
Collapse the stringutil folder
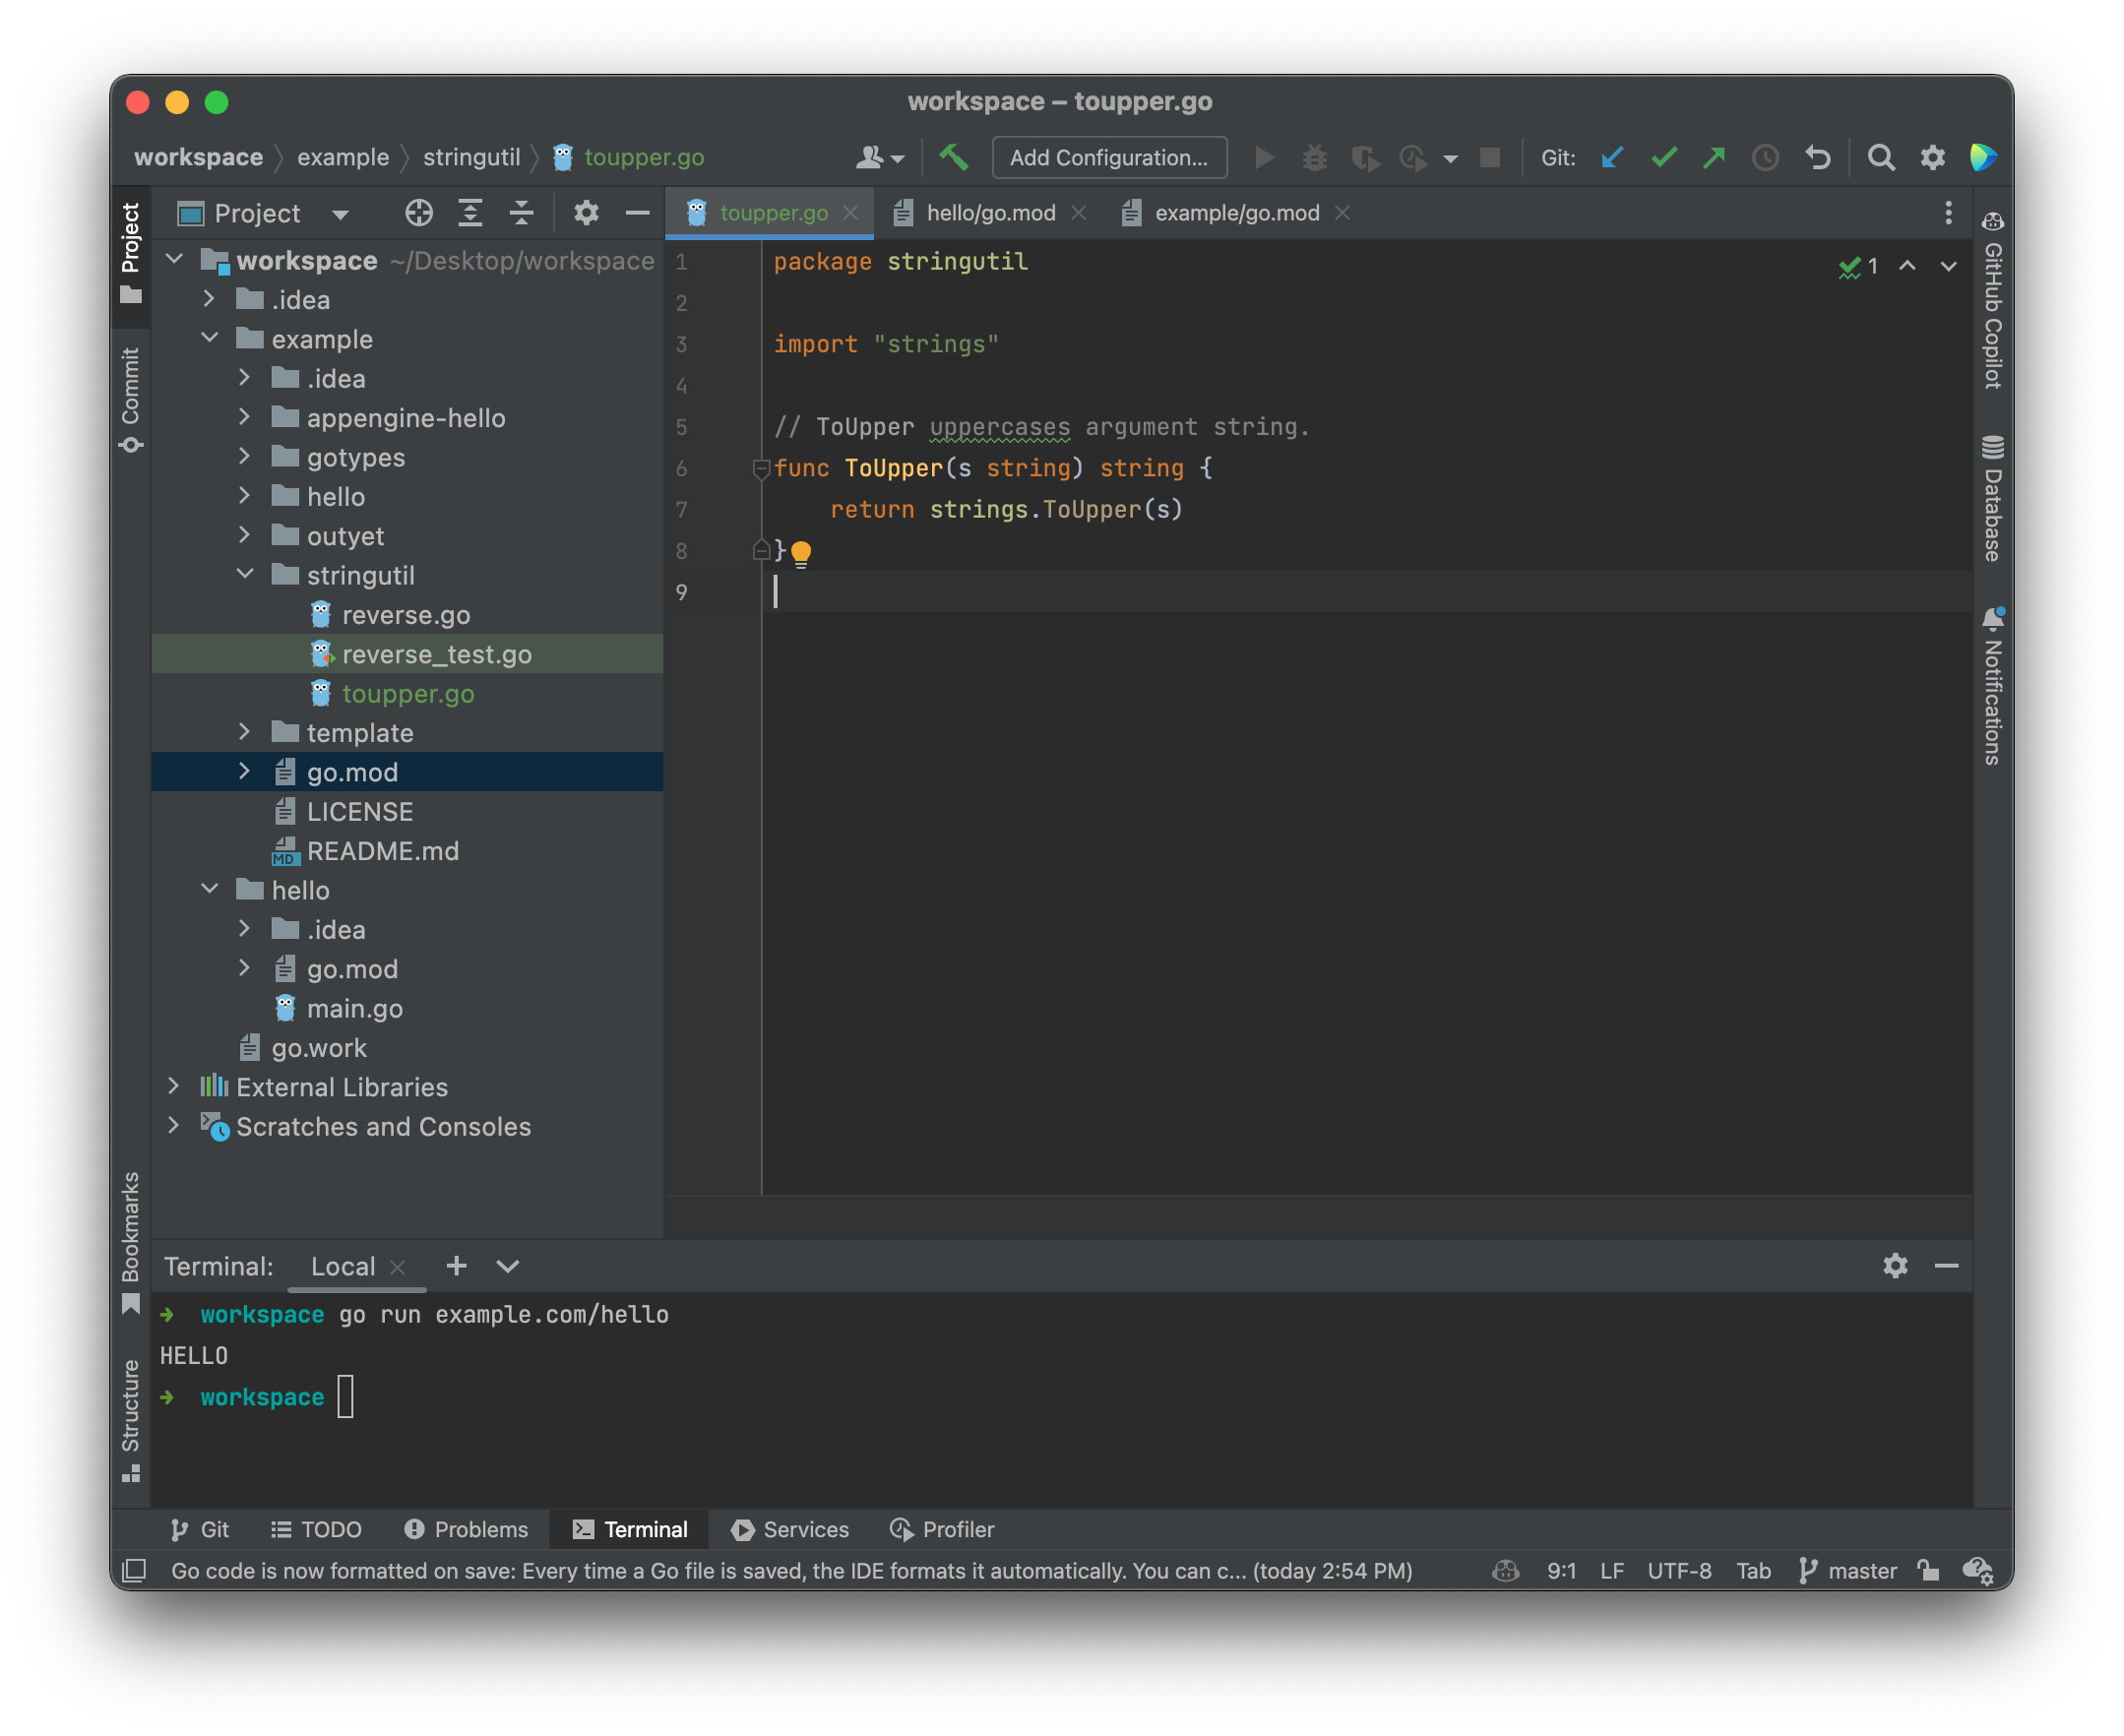click(x=244, y=574)
